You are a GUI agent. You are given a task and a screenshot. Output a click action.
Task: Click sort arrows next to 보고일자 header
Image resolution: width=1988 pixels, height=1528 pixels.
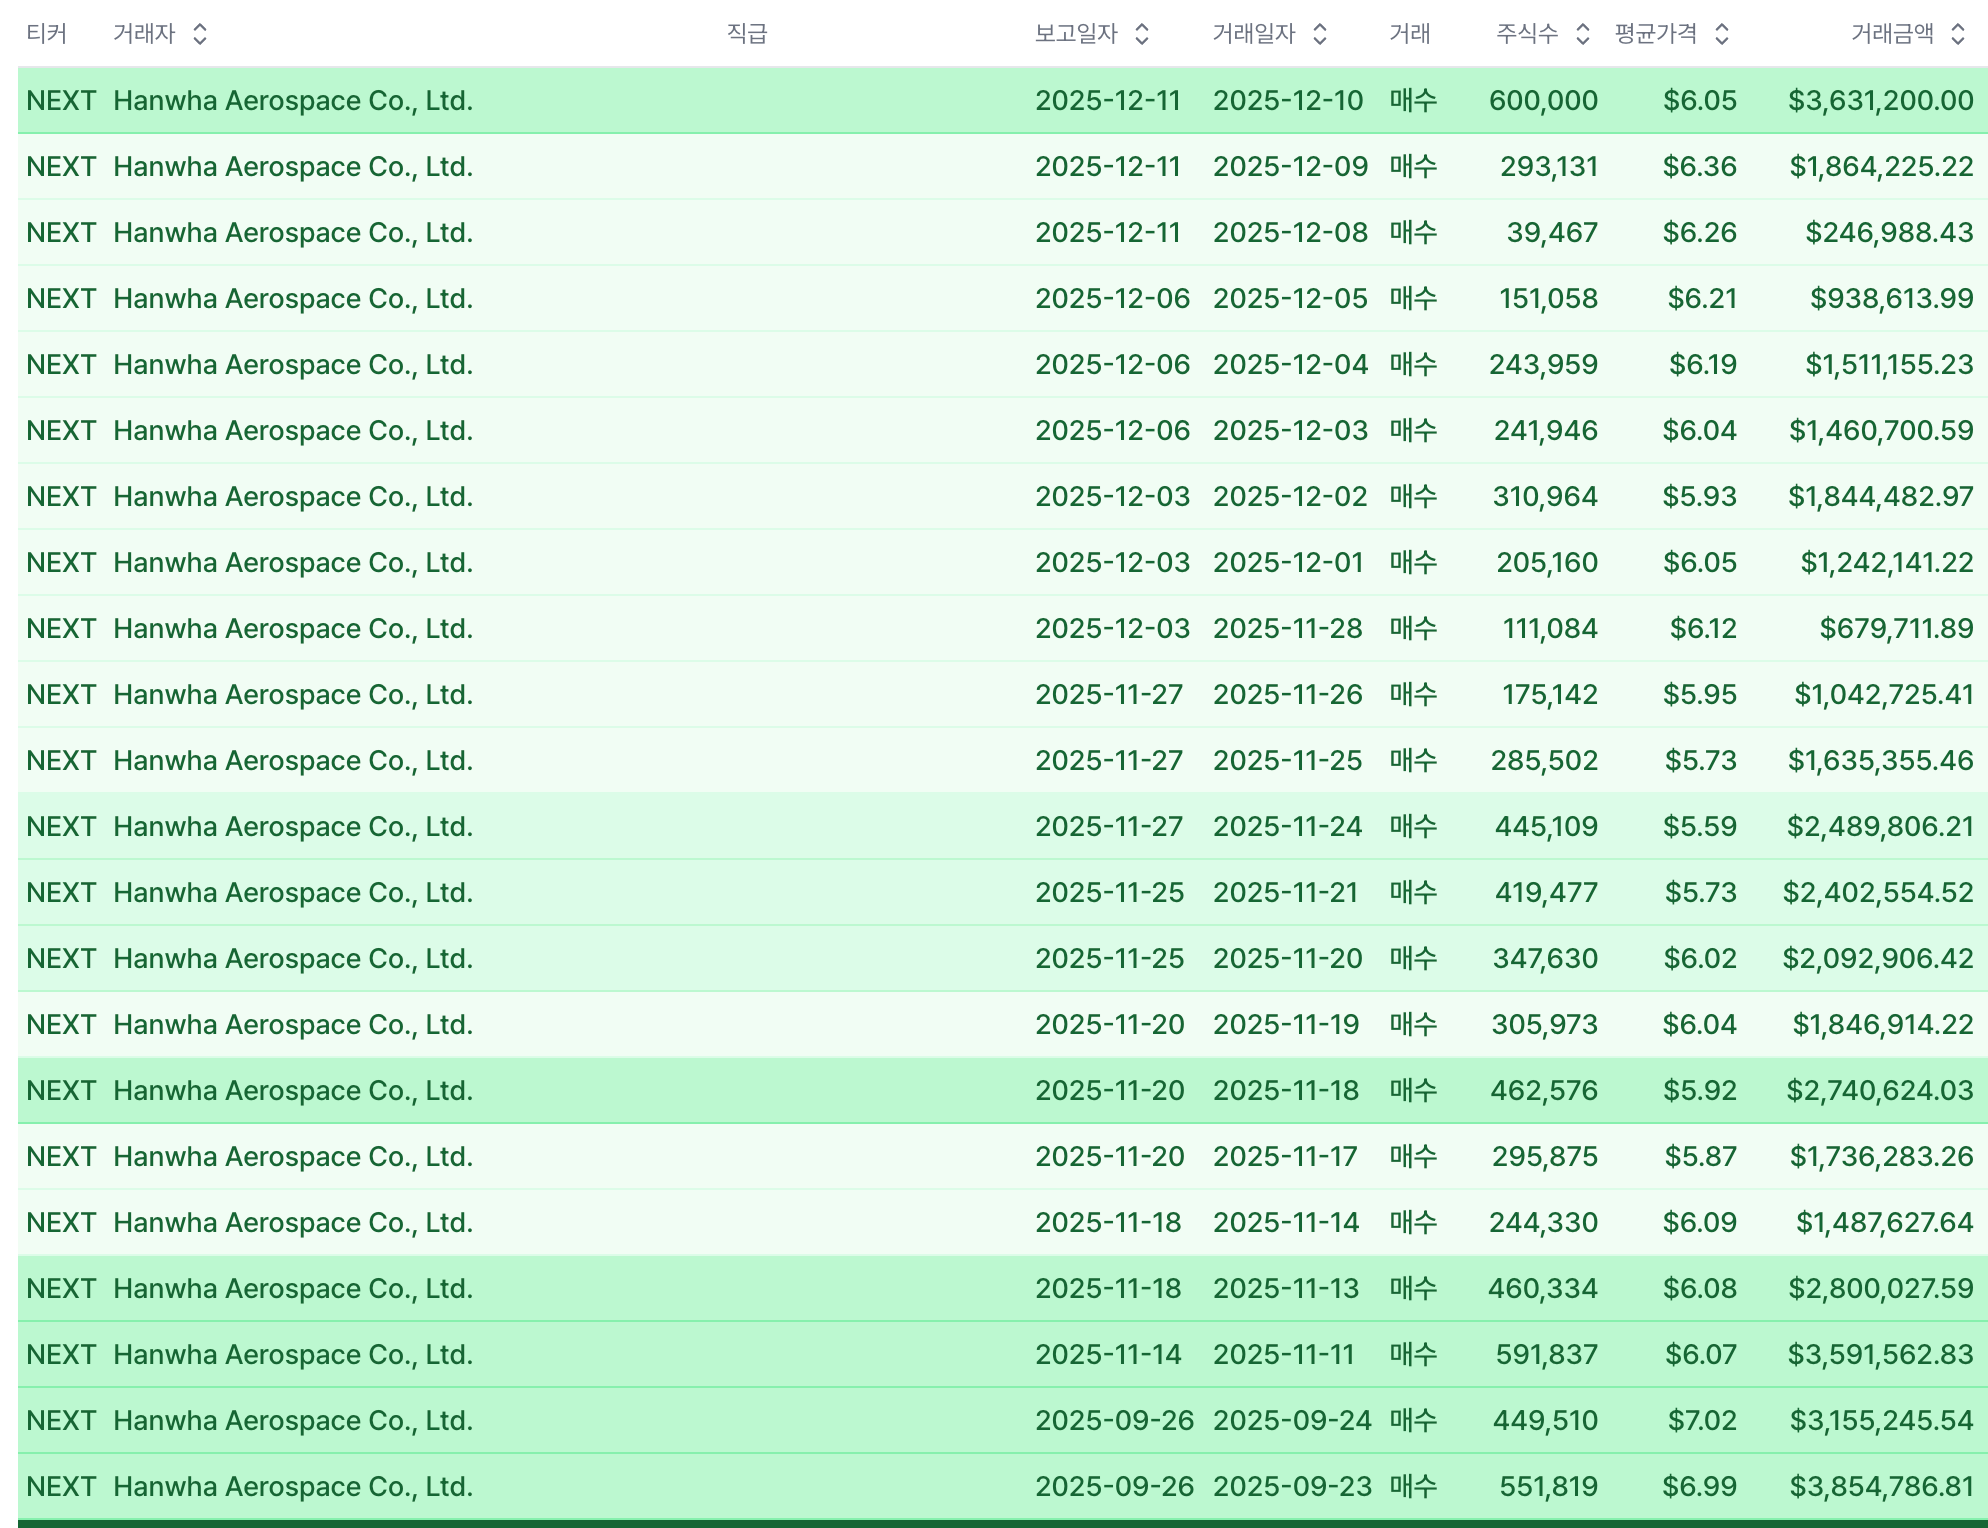tap(1141, 34)
